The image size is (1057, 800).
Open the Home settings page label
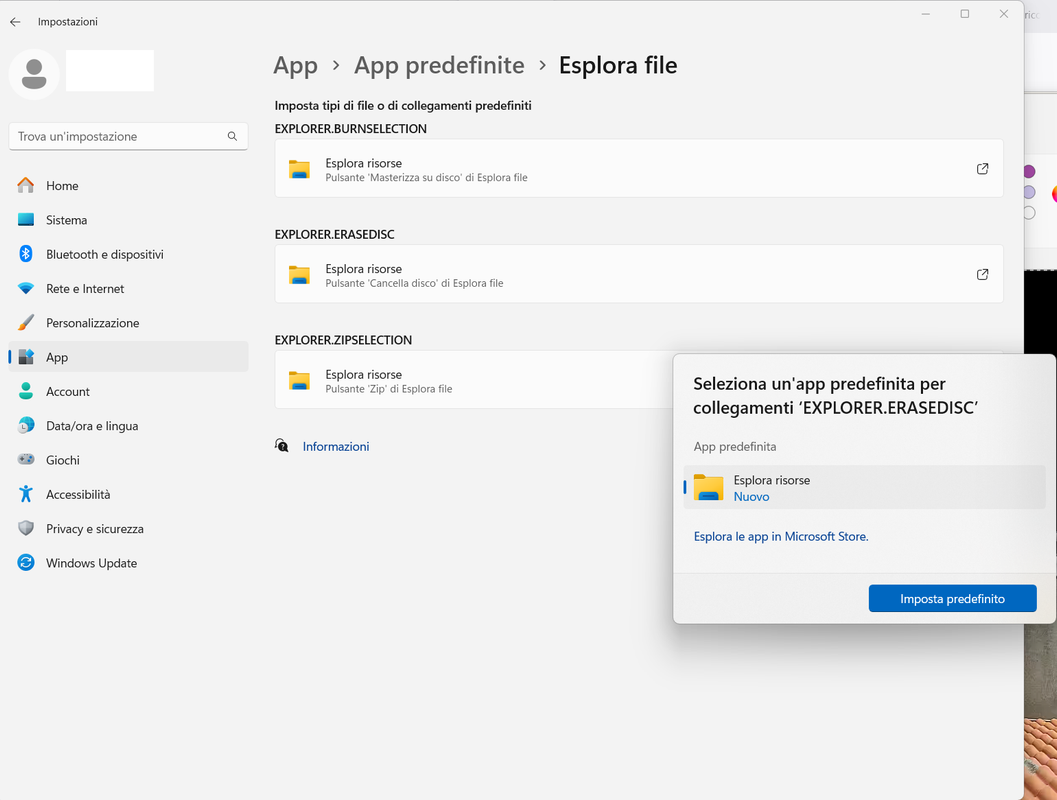[x=62, y=186]
